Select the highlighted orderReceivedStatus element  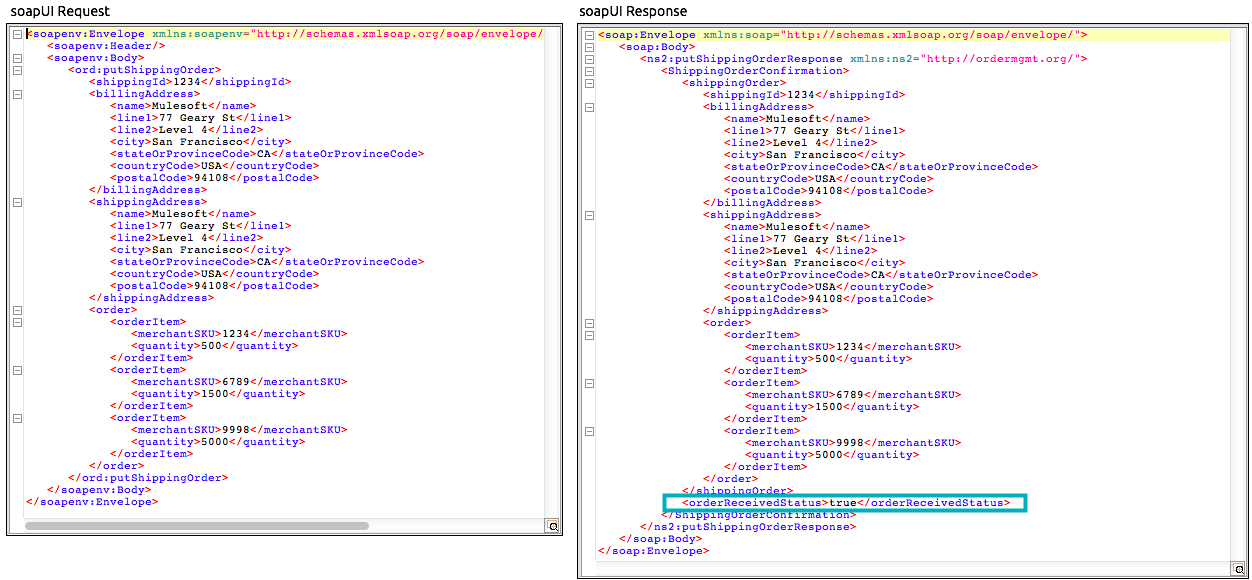point(843,502)
